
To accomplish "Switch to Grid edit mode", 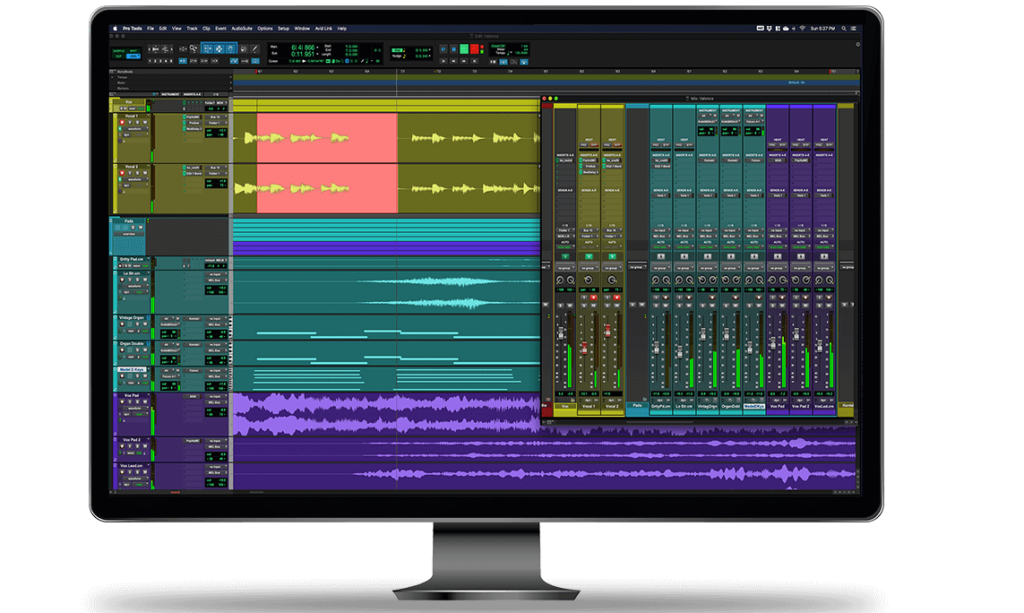I will pos(132,57).
